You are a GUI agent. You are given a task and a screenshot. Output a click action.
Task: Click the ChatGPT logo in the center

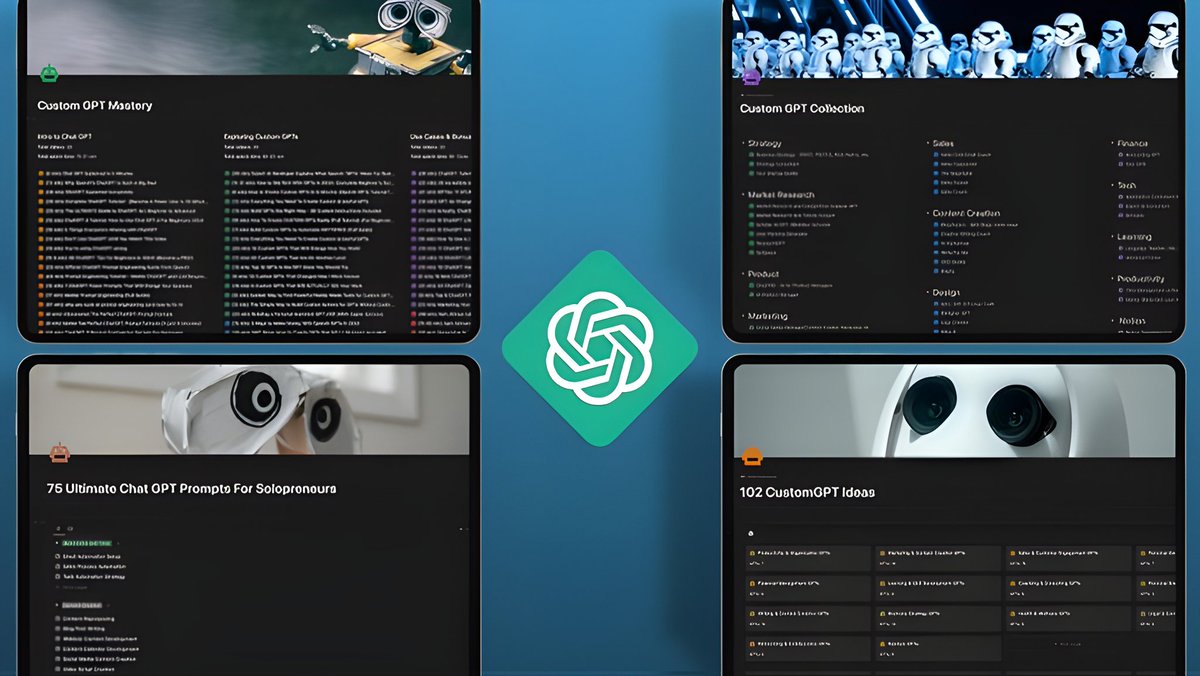600,348
